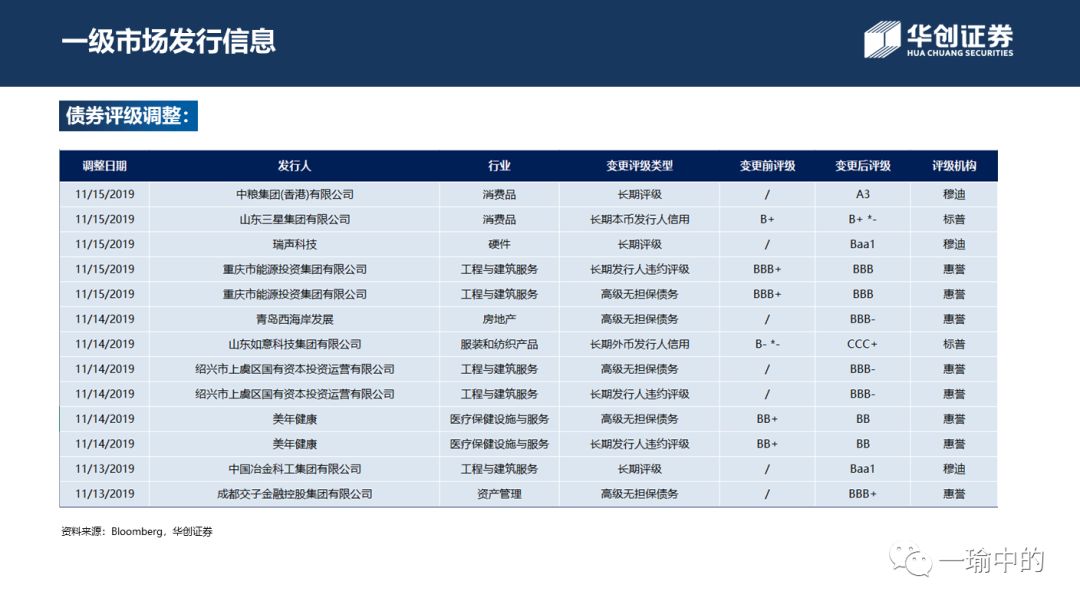Click the 发行人 column header
1080x608 pixels.
point(295,166)
